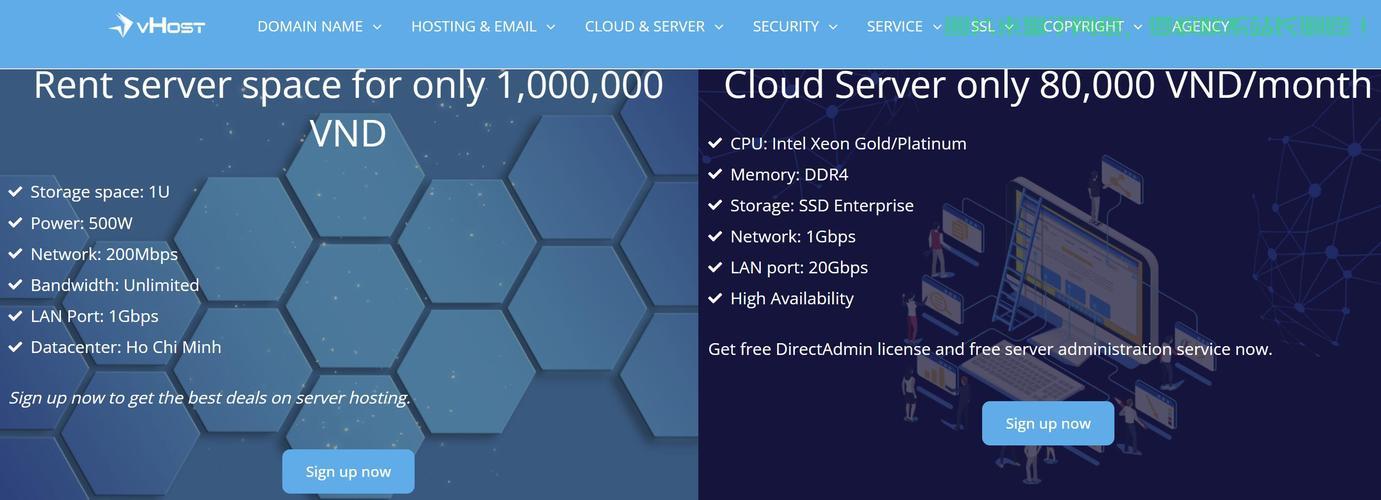
Task: Expand the chevron beside COPYRIGHT
Action: click(1138, 27)
